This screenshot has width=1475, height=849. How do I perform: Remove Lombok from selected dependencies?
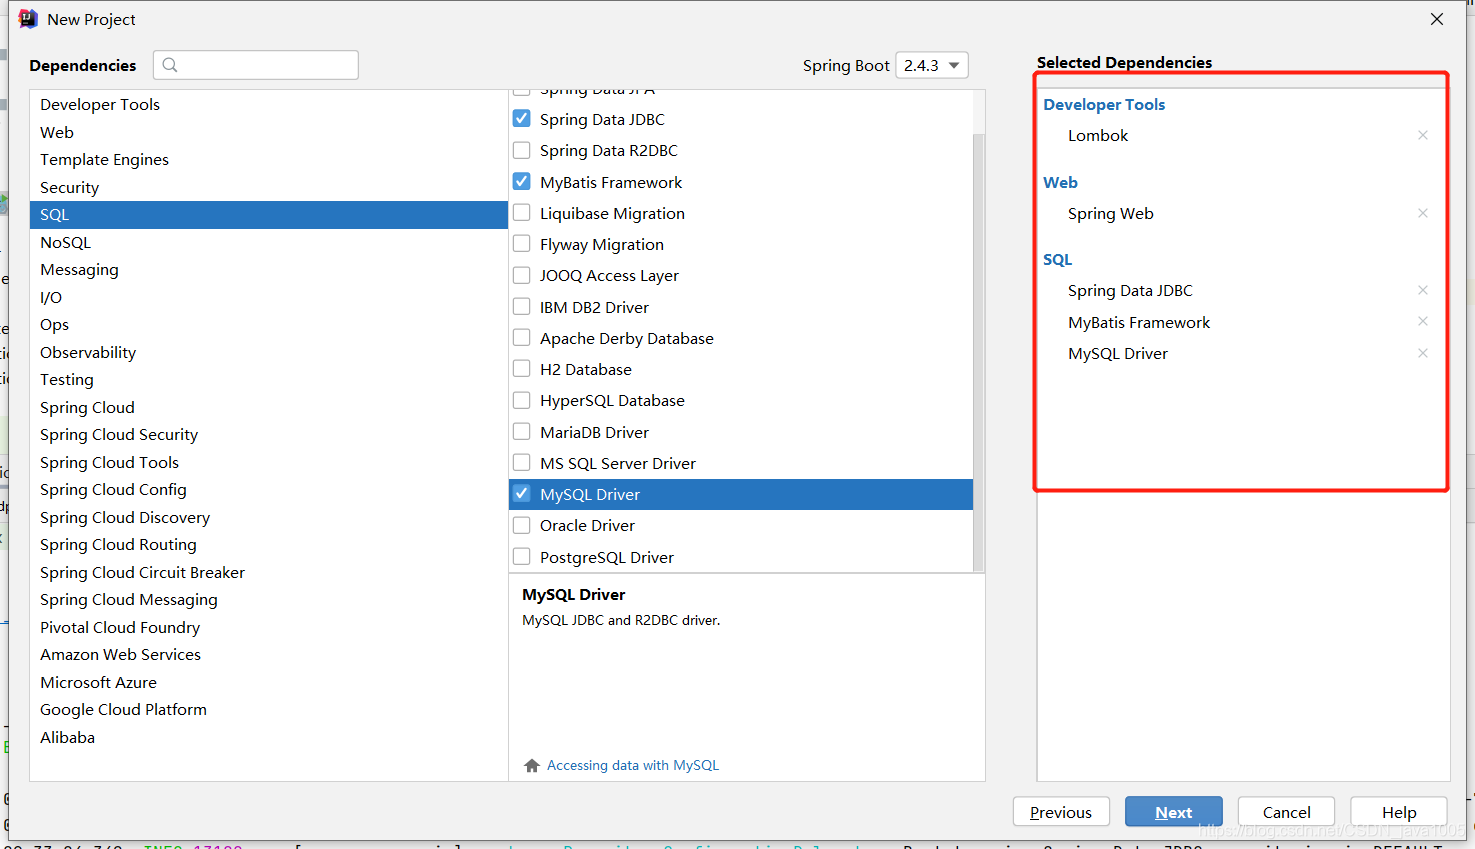(1422, 135)
